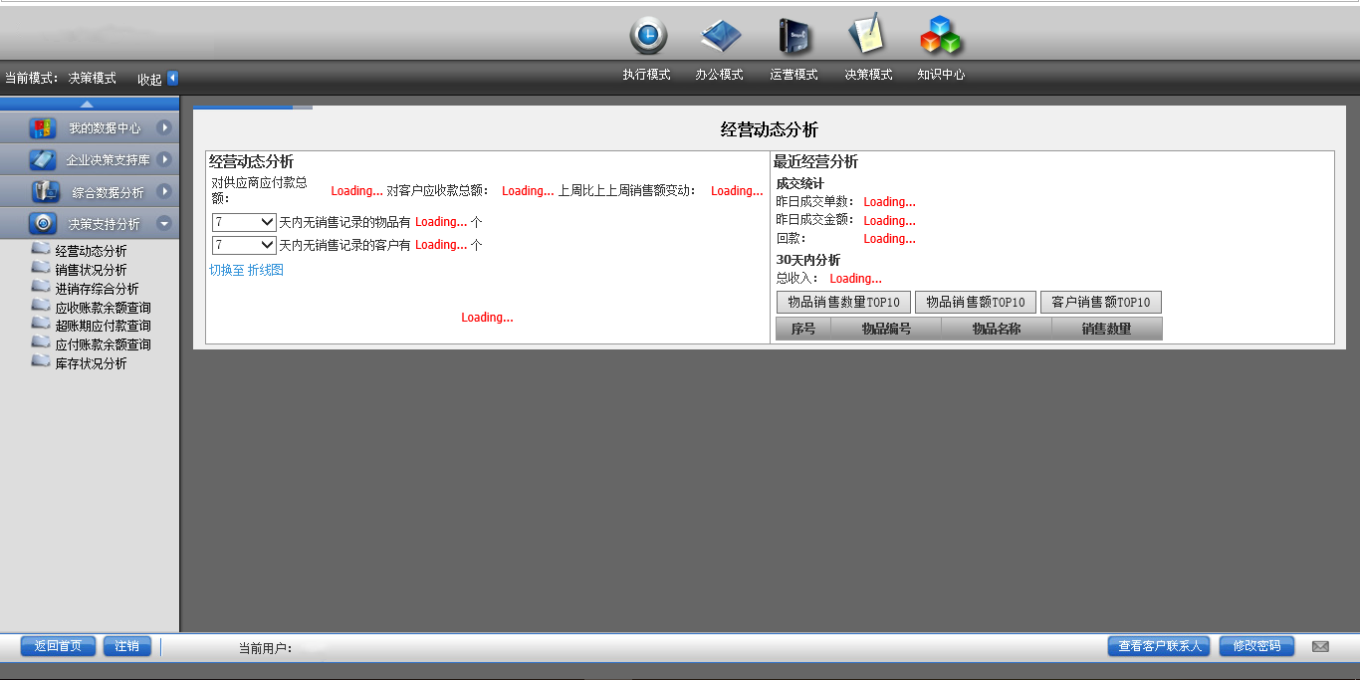Open the 运营模式 book icon
1360x680 pixels.
(795, 36)
